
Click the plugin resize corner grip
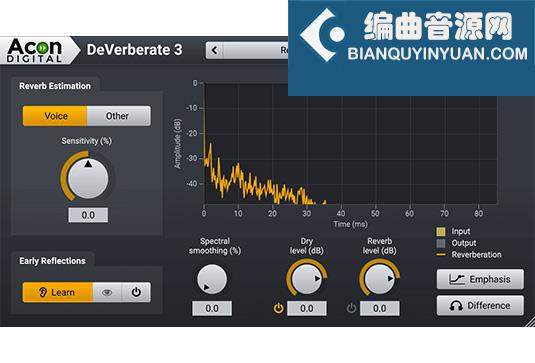click(x=529, y=321)
